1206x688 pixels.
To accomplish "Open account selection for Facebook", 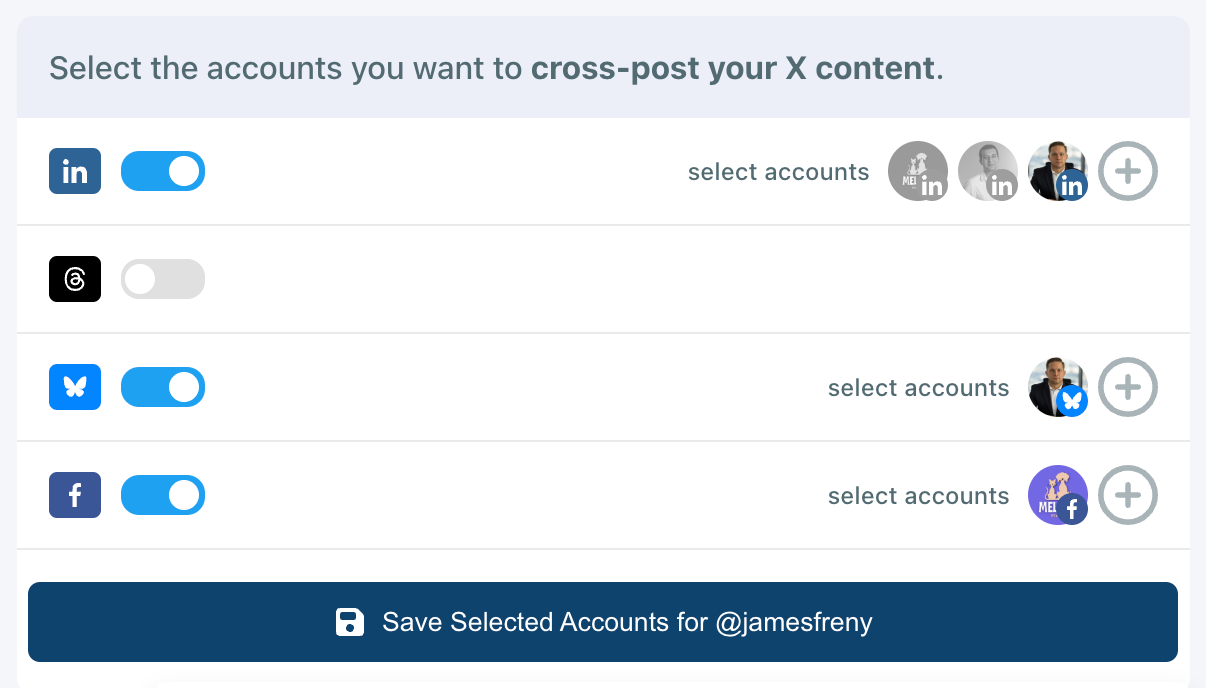I will [918, 495].
